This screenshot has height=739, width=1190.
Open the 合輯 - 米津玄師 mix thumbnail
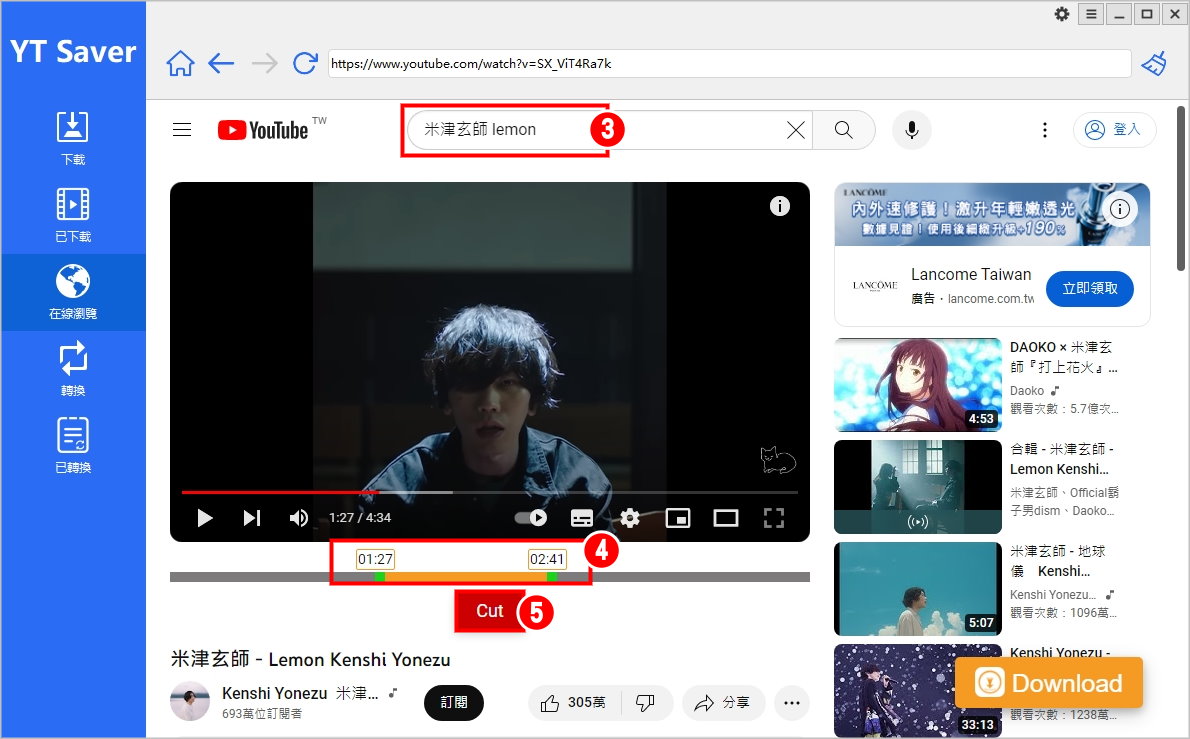[918, 487]
